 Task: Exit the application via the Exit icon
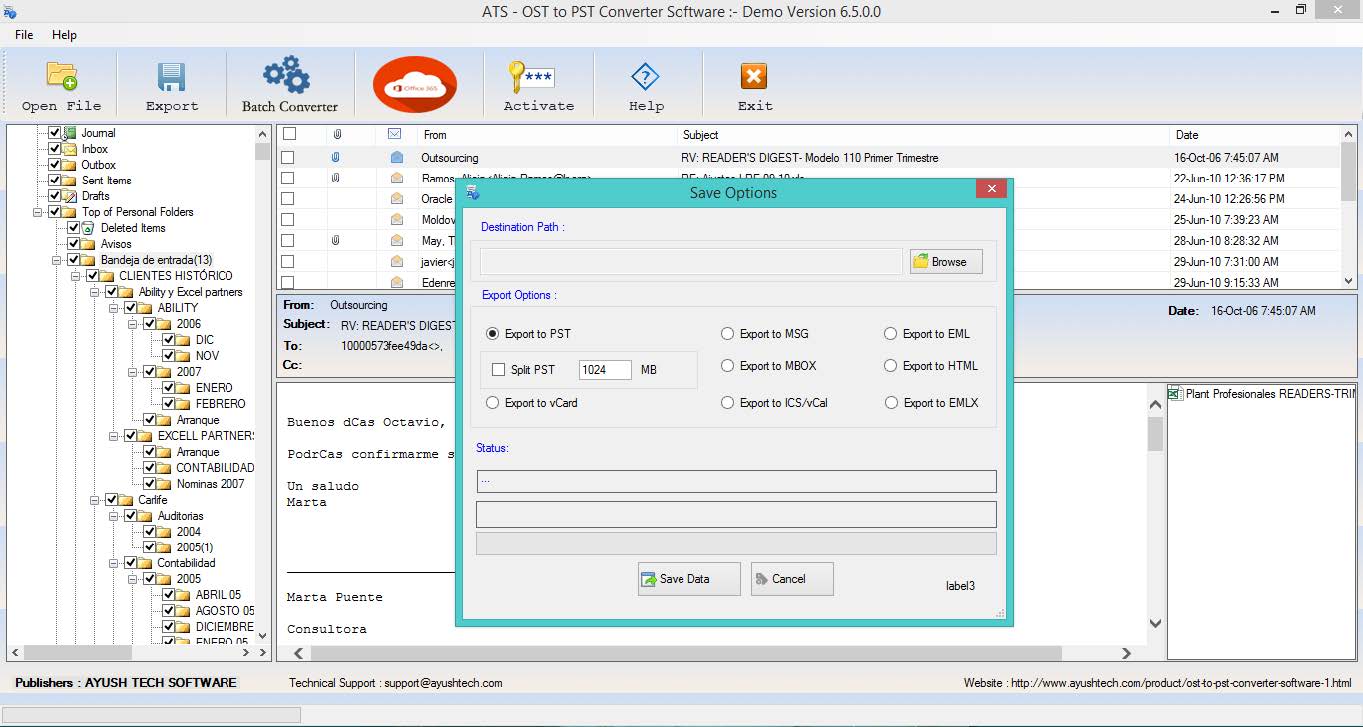(x=753, y=83)
